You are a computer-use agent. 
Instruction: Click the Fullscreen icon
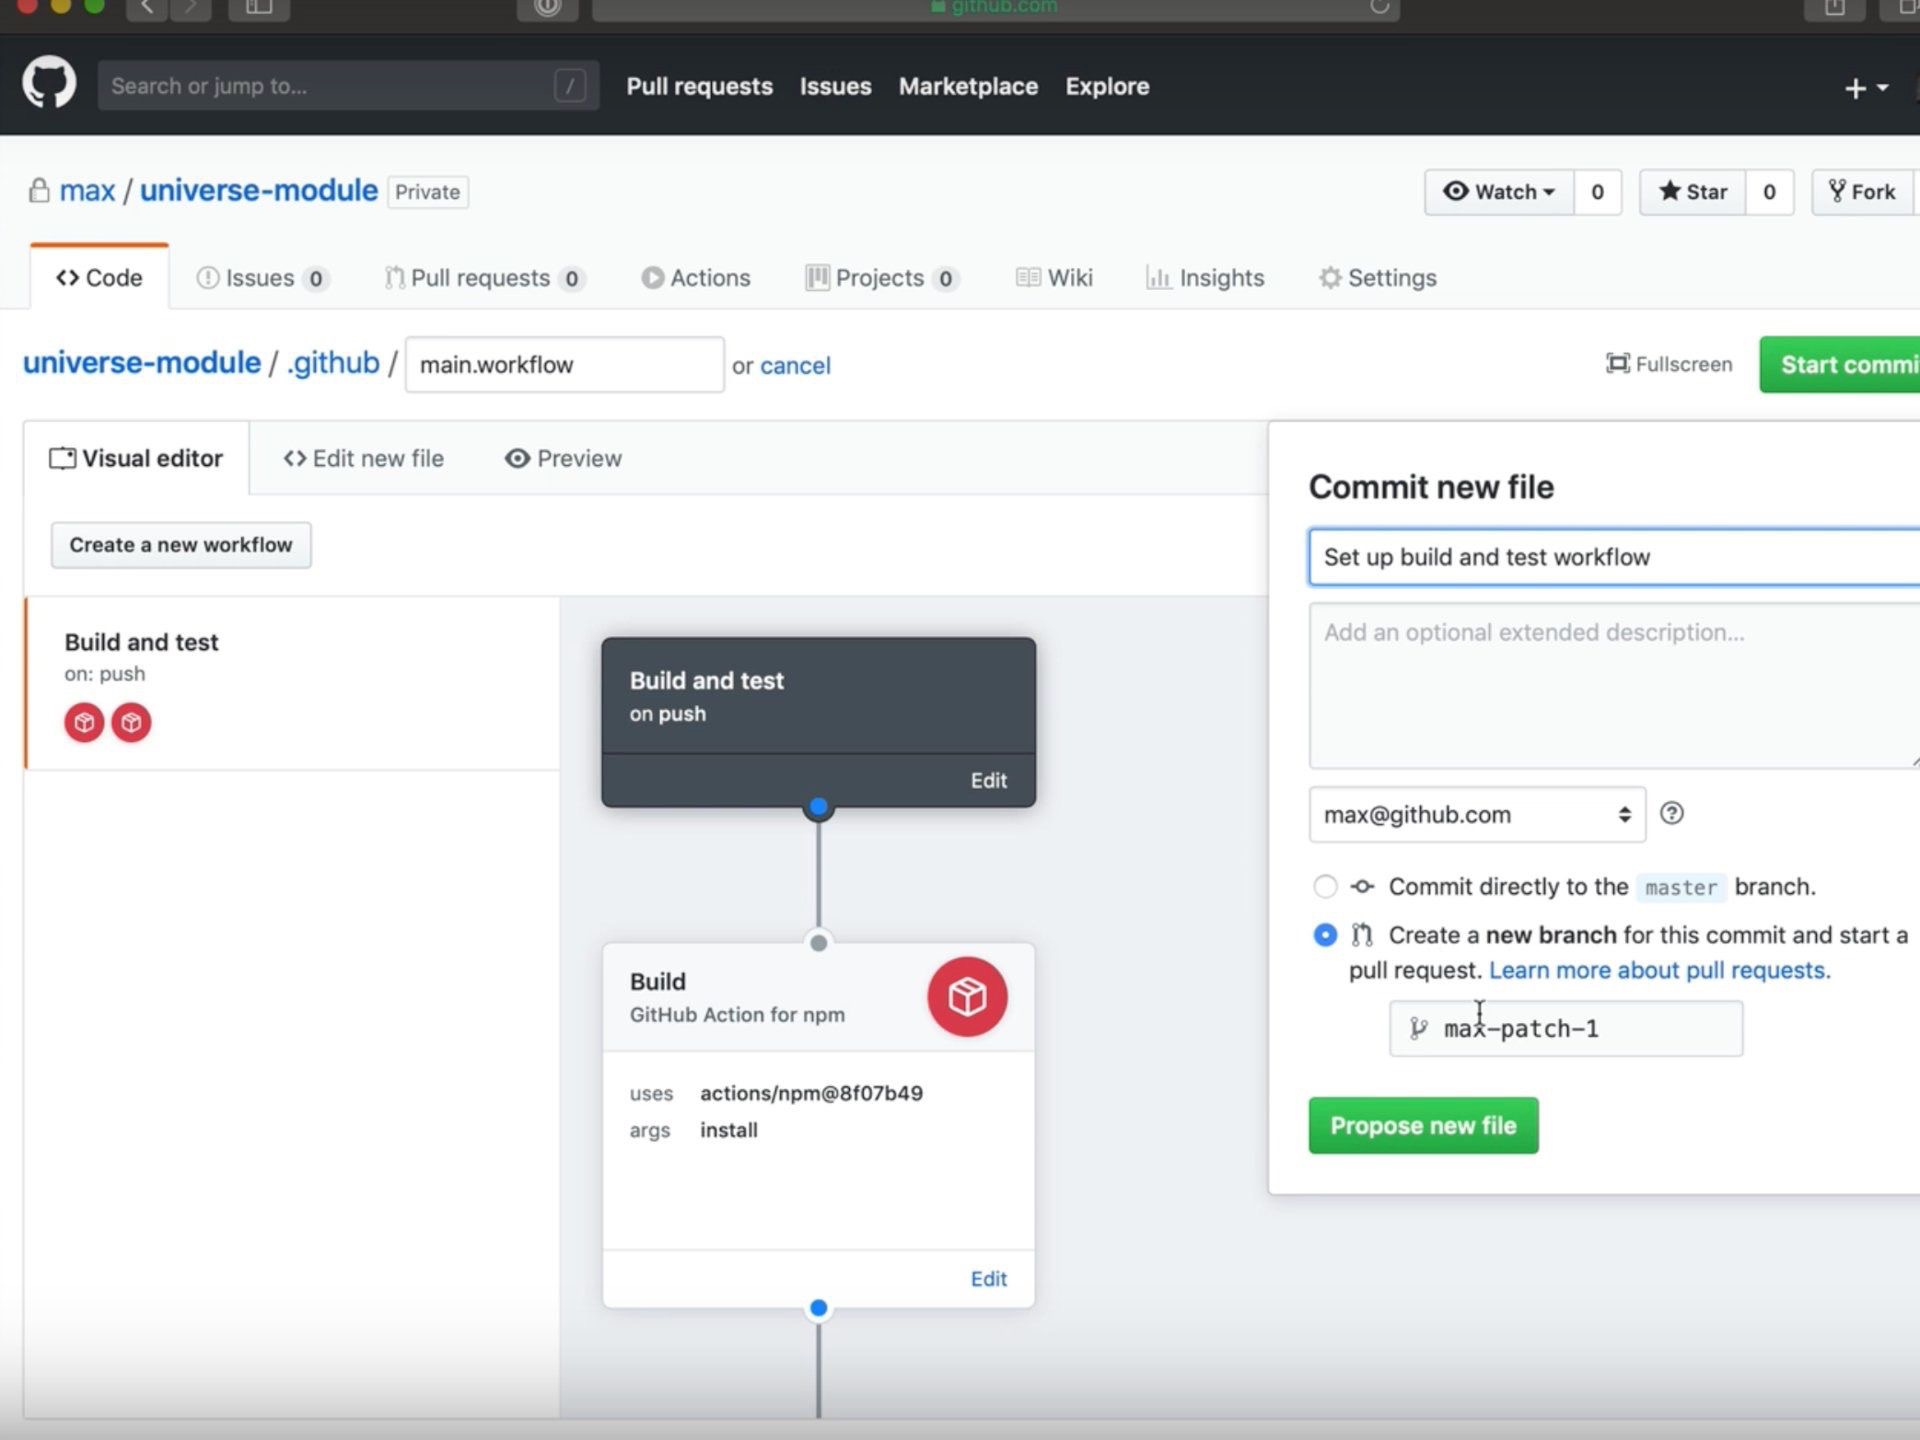tap(1617, 364)
